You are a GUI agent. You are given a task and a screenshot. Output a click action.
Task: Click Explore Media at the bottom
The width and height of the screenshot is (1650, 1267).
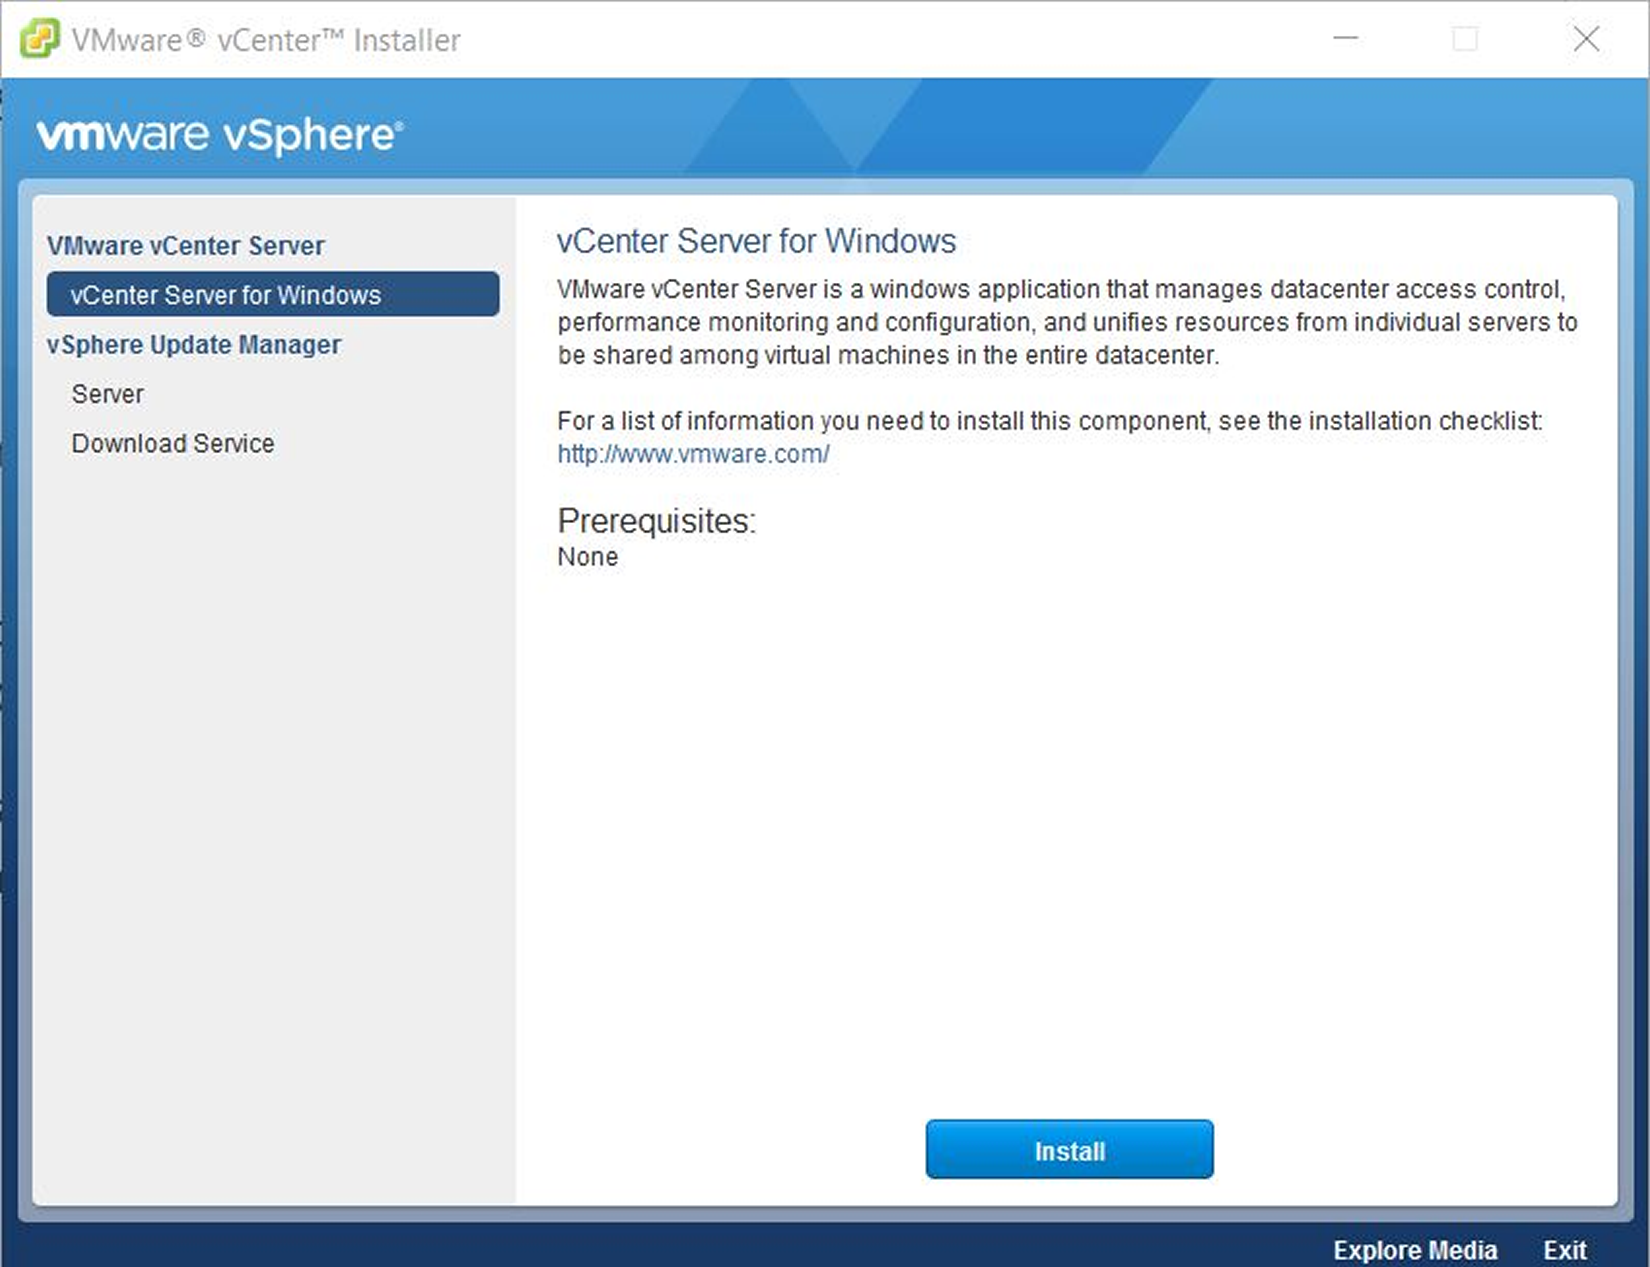(1415, 1250)
